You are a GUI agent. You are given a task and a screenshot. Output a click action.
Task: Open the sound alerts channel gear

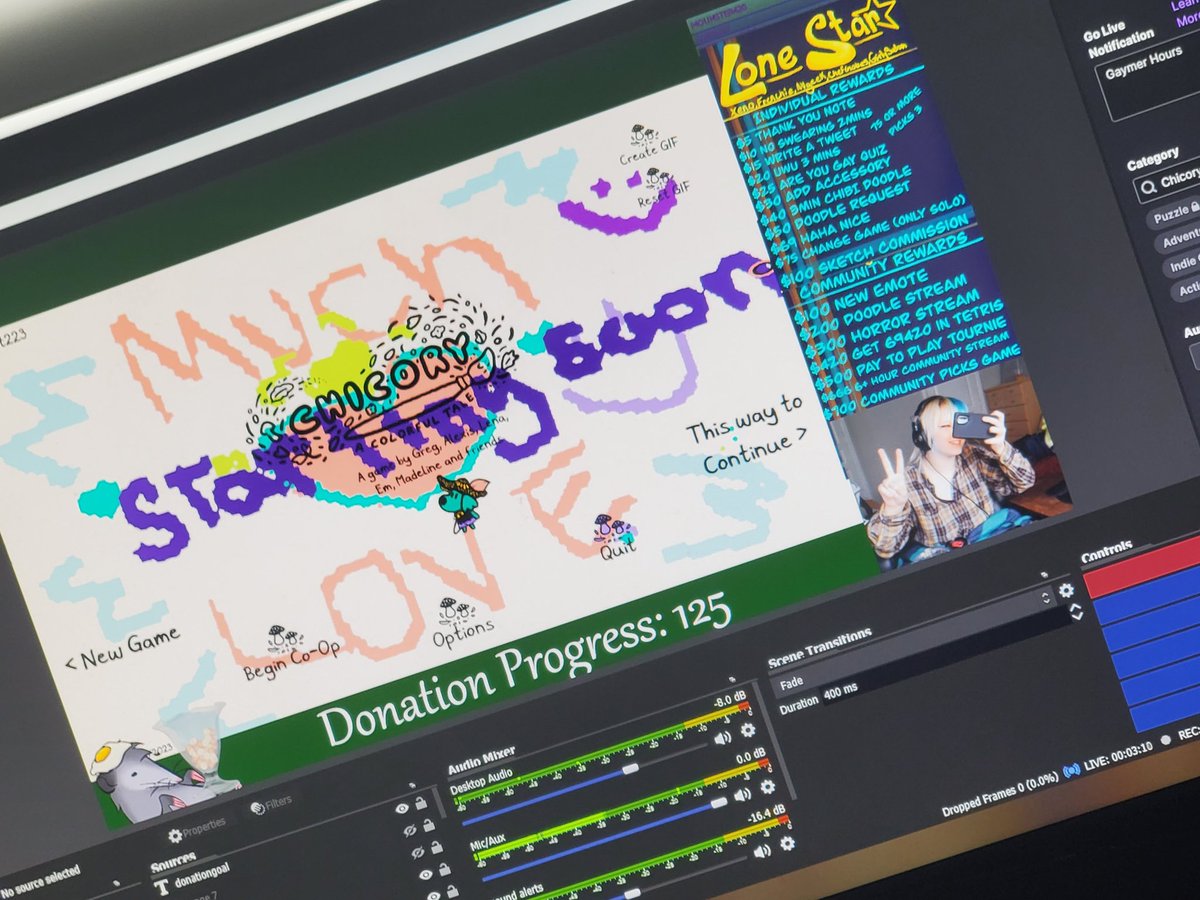(788, 843)
